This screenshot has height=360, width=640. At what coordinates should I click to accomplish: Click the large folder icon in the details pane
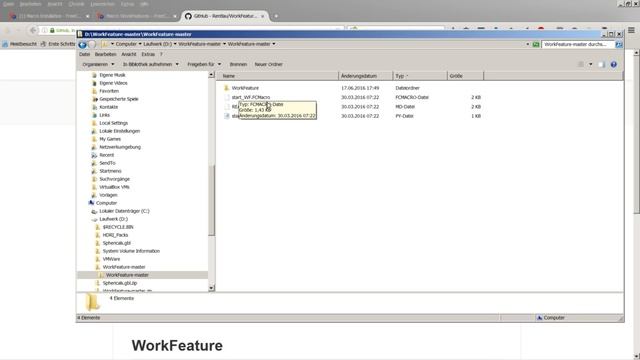(x=93, y=302)
